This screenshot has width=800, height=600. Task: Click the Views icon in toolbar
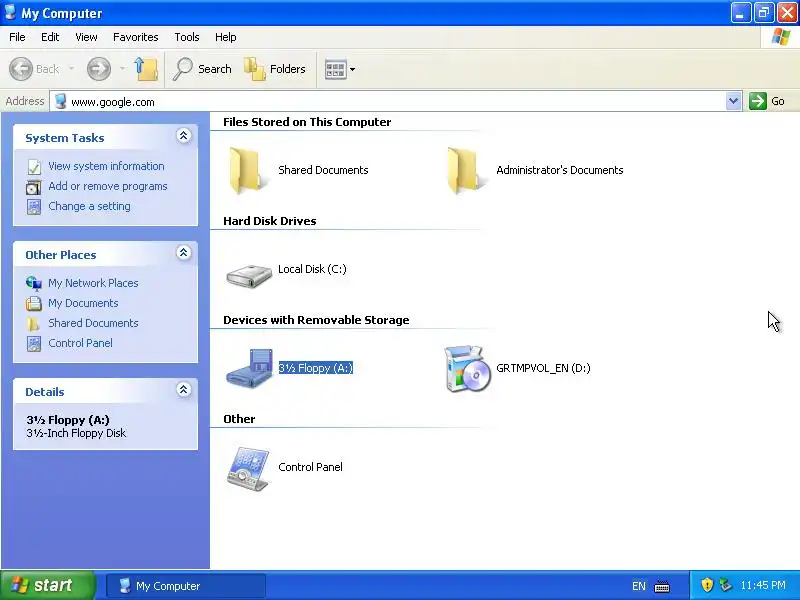336,69
